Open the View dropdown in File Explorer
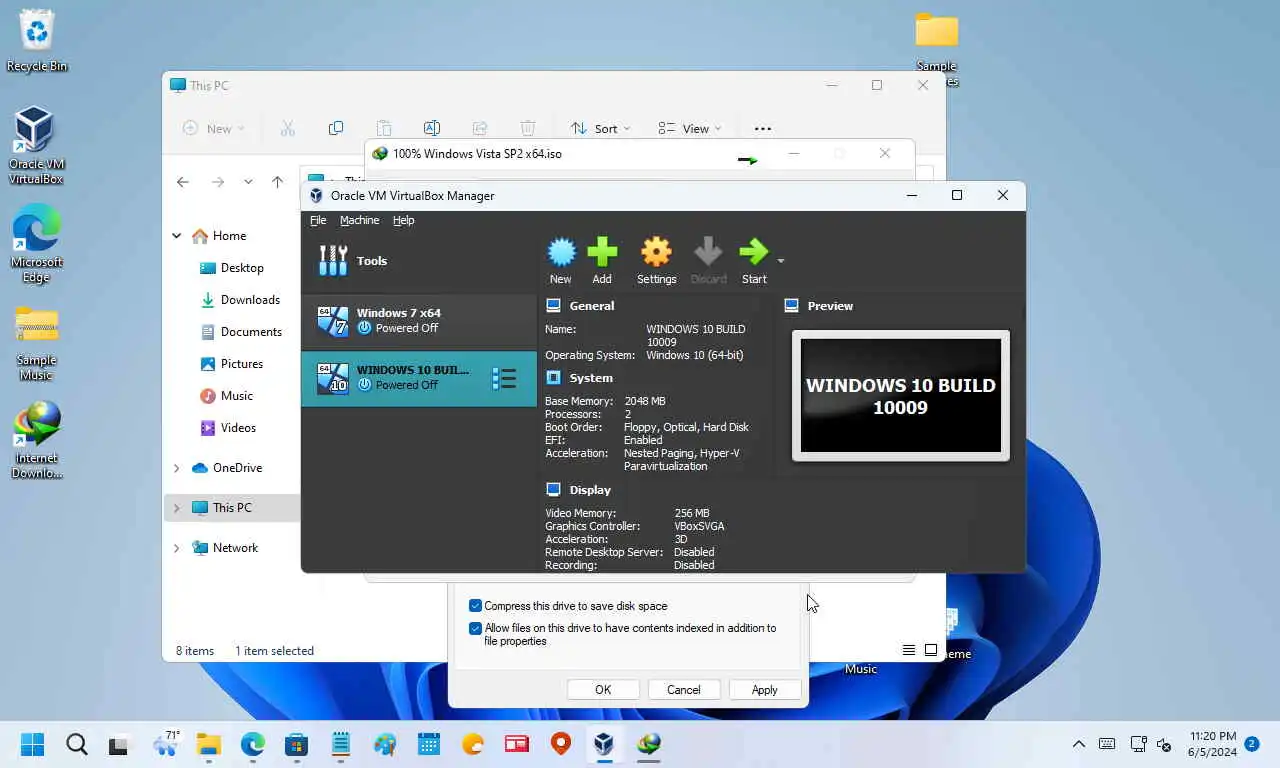 [x=690, y=128]
